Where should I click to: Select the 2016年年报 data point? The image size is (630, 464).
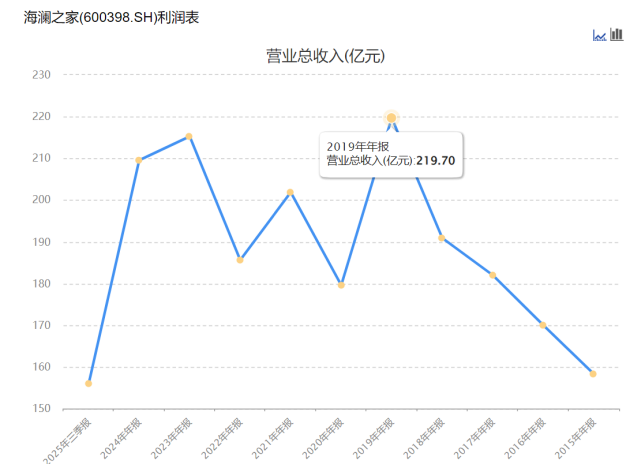tap(543, 325)
